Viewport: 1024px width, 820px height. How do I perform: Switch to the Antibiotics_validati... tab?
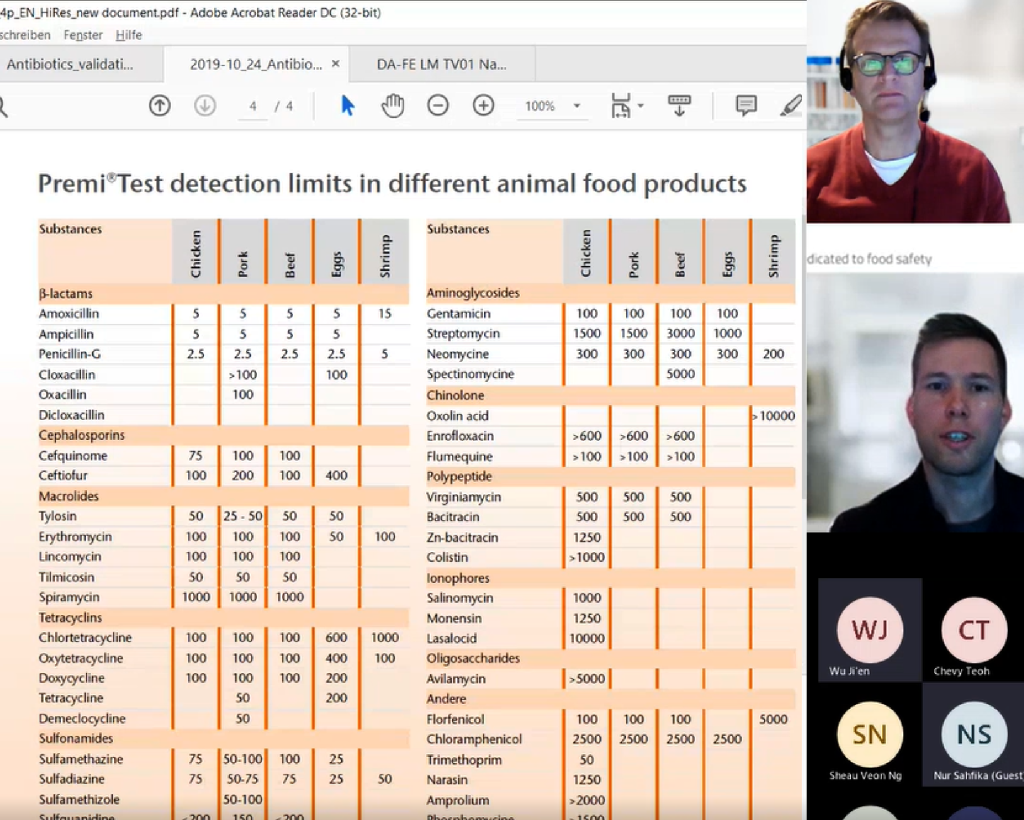70,64
